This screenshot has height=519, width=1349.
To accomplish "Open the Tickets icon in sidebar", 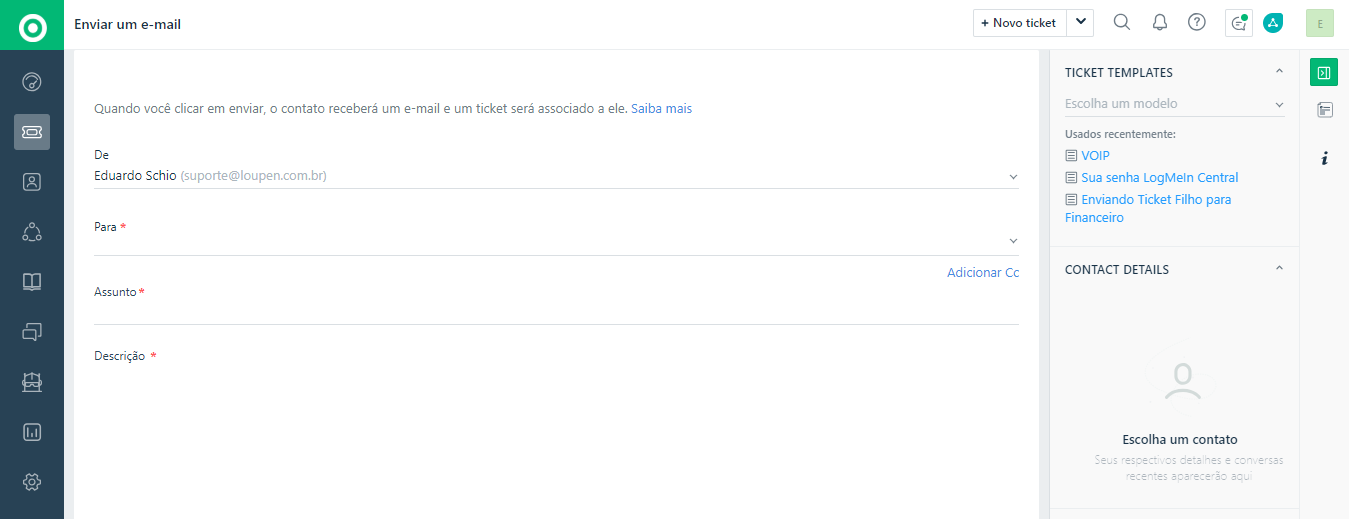I will pos(32,132).
